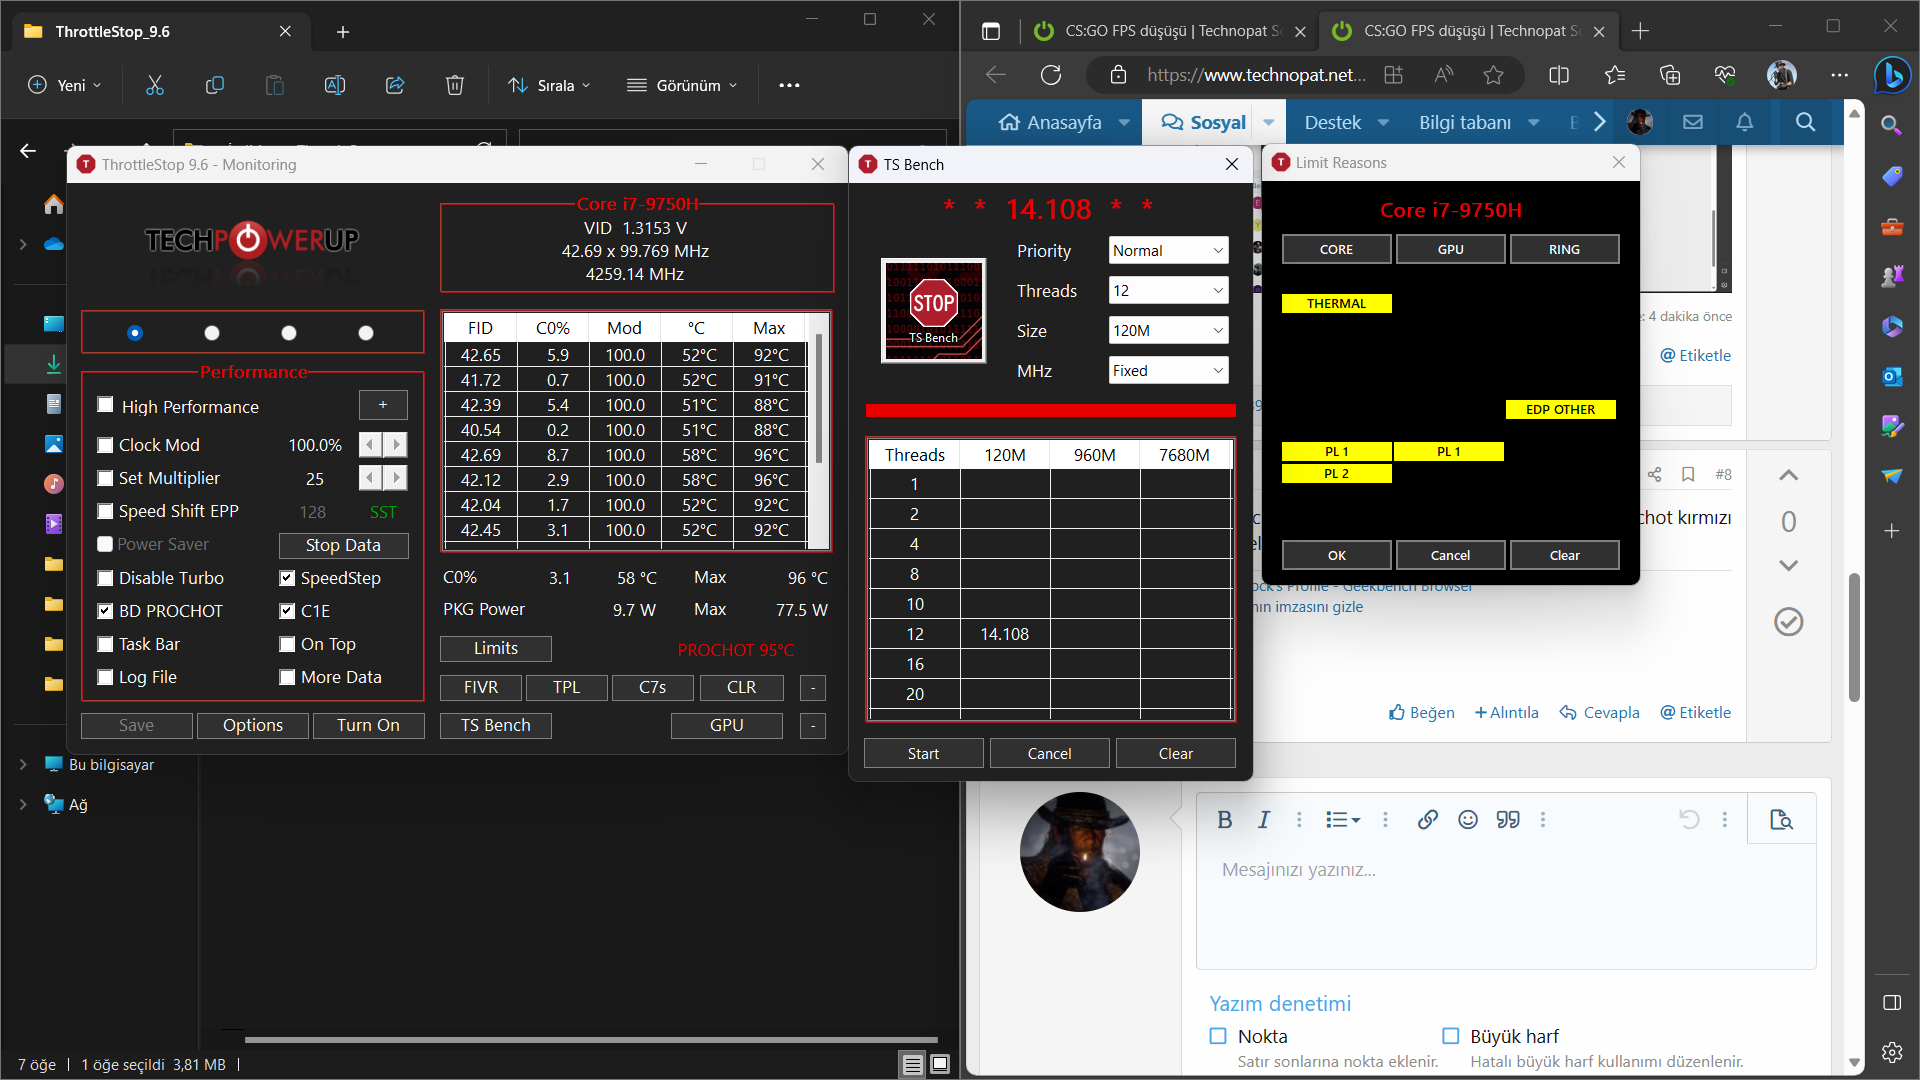
Task: Uncheck the BD PROCHOT checkbox
Action: pyautogui.click(x=105, y=611)
